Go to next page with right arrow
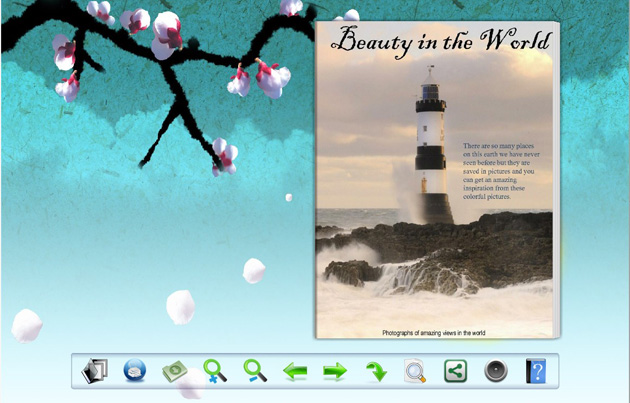Screen dimensions: 630x403 [x=335, y=371]
